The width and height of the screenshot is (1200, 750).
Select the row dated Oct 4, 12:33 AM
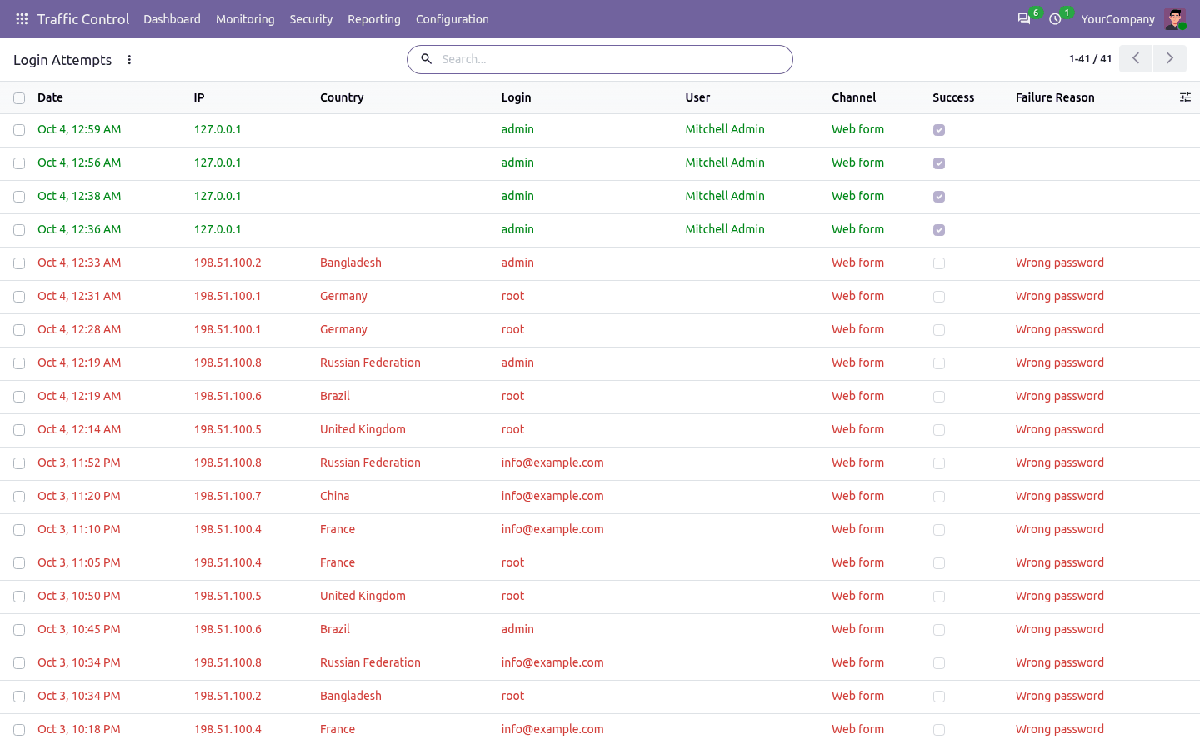click(x=19, y=263)
